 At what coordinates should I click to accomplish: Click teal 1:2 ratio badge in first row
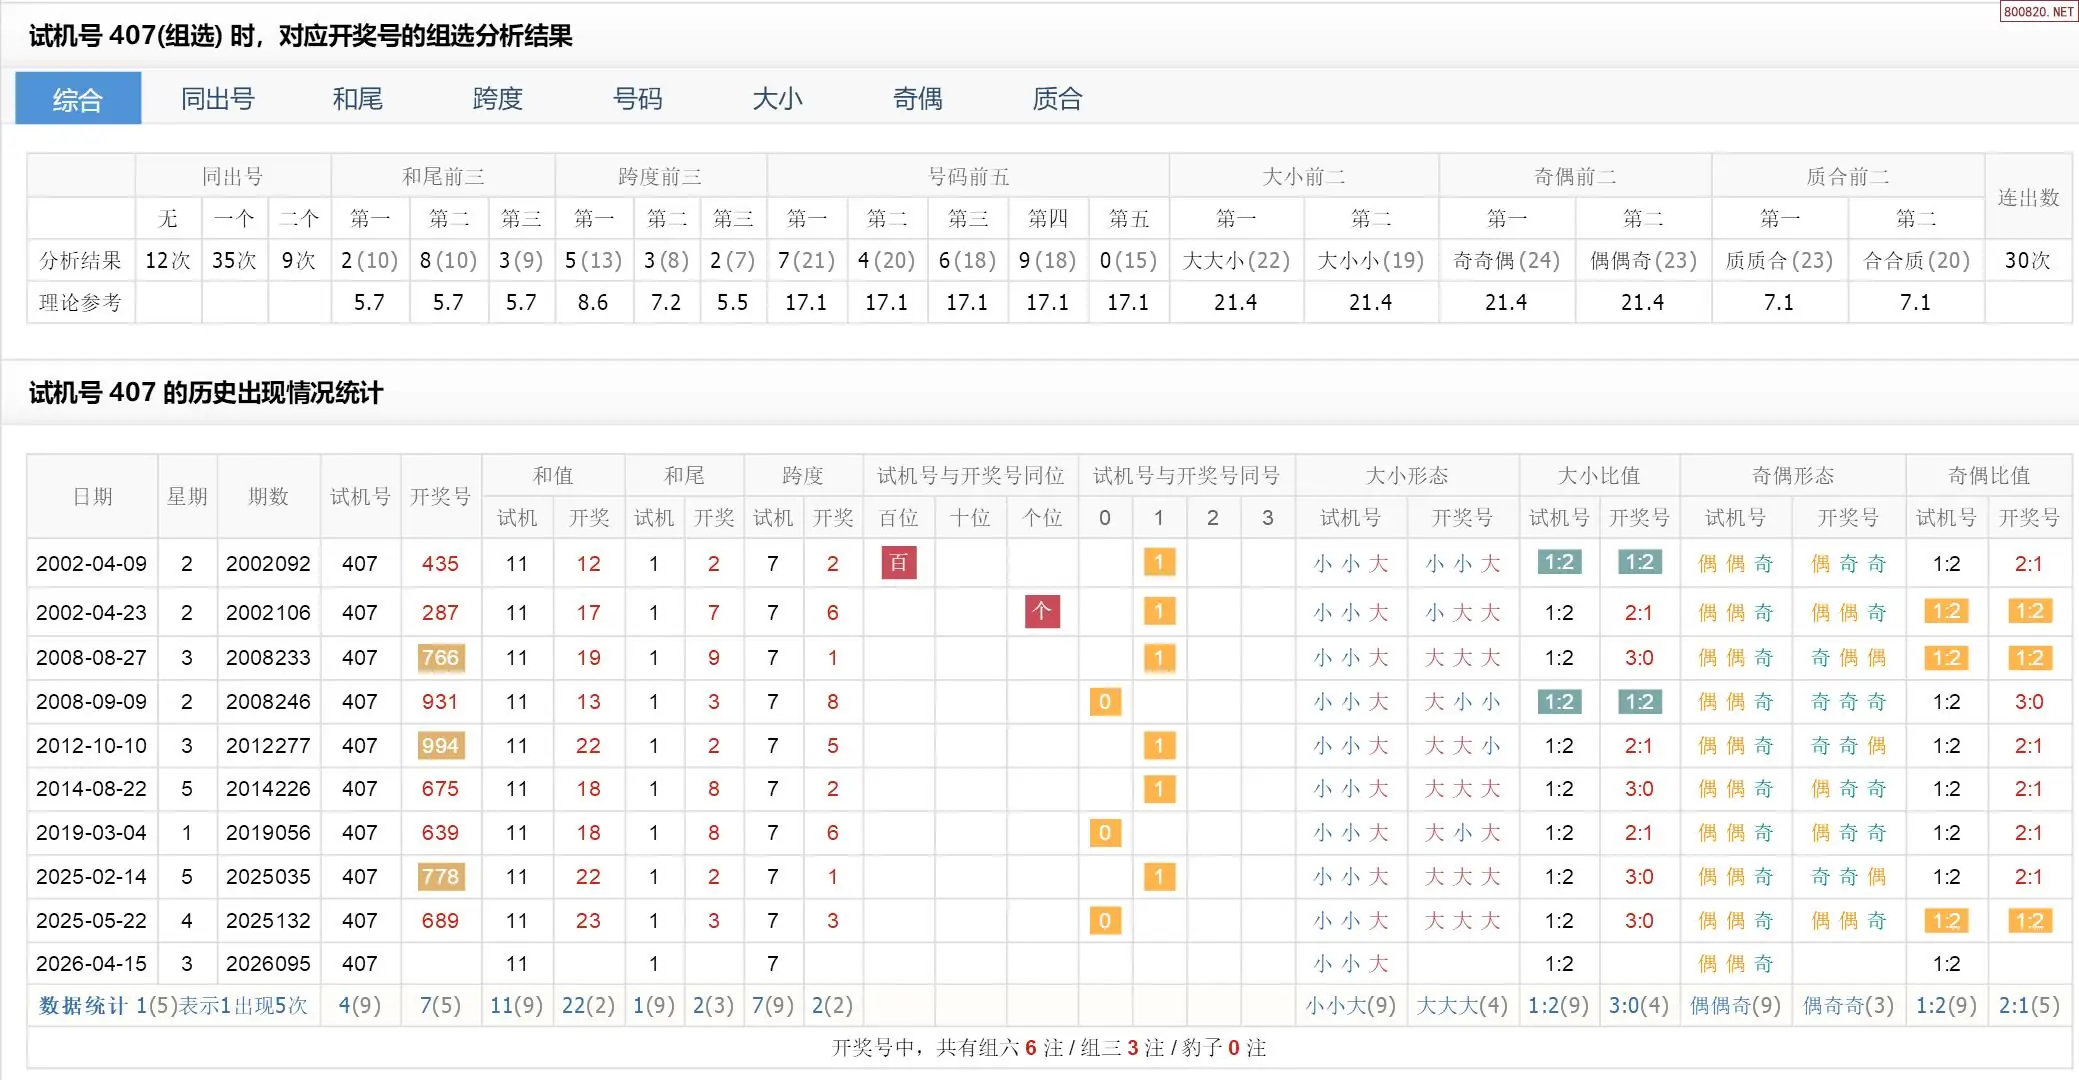[1558, 563]
